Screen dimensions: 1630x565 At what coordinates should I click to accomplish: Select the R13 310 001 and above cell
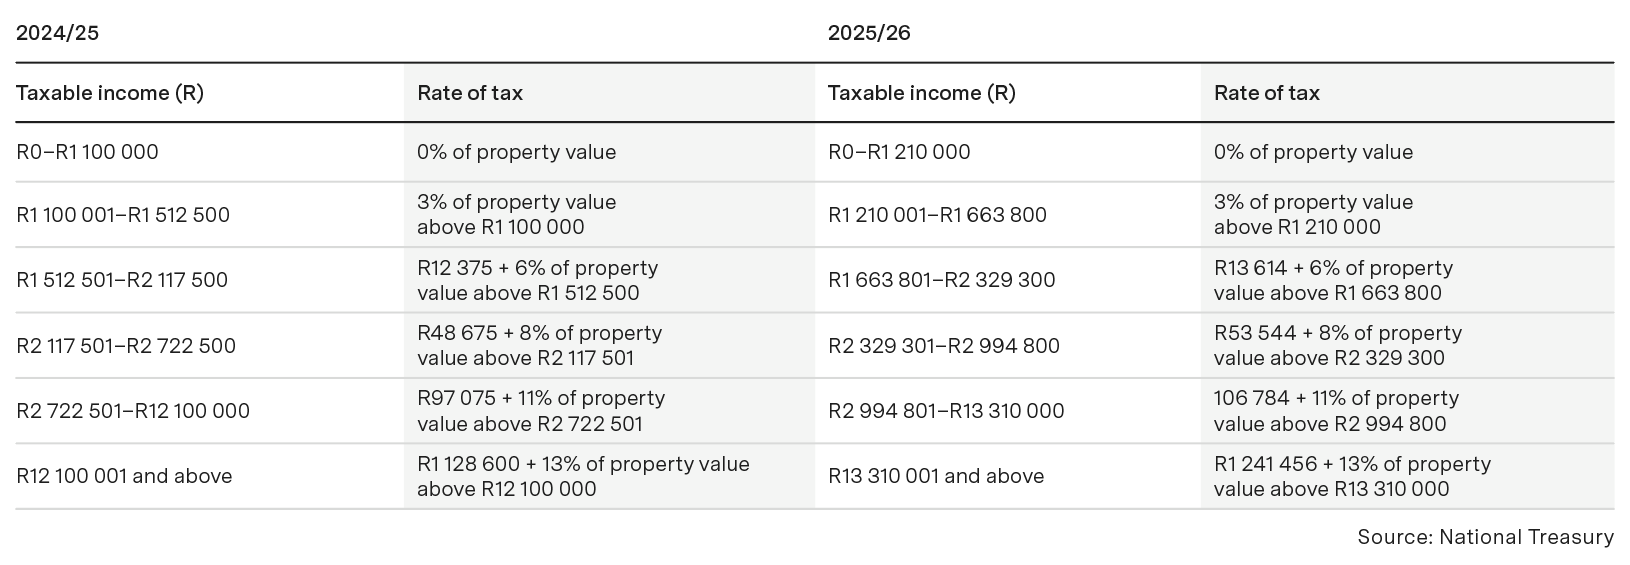(x=935, y=476)
